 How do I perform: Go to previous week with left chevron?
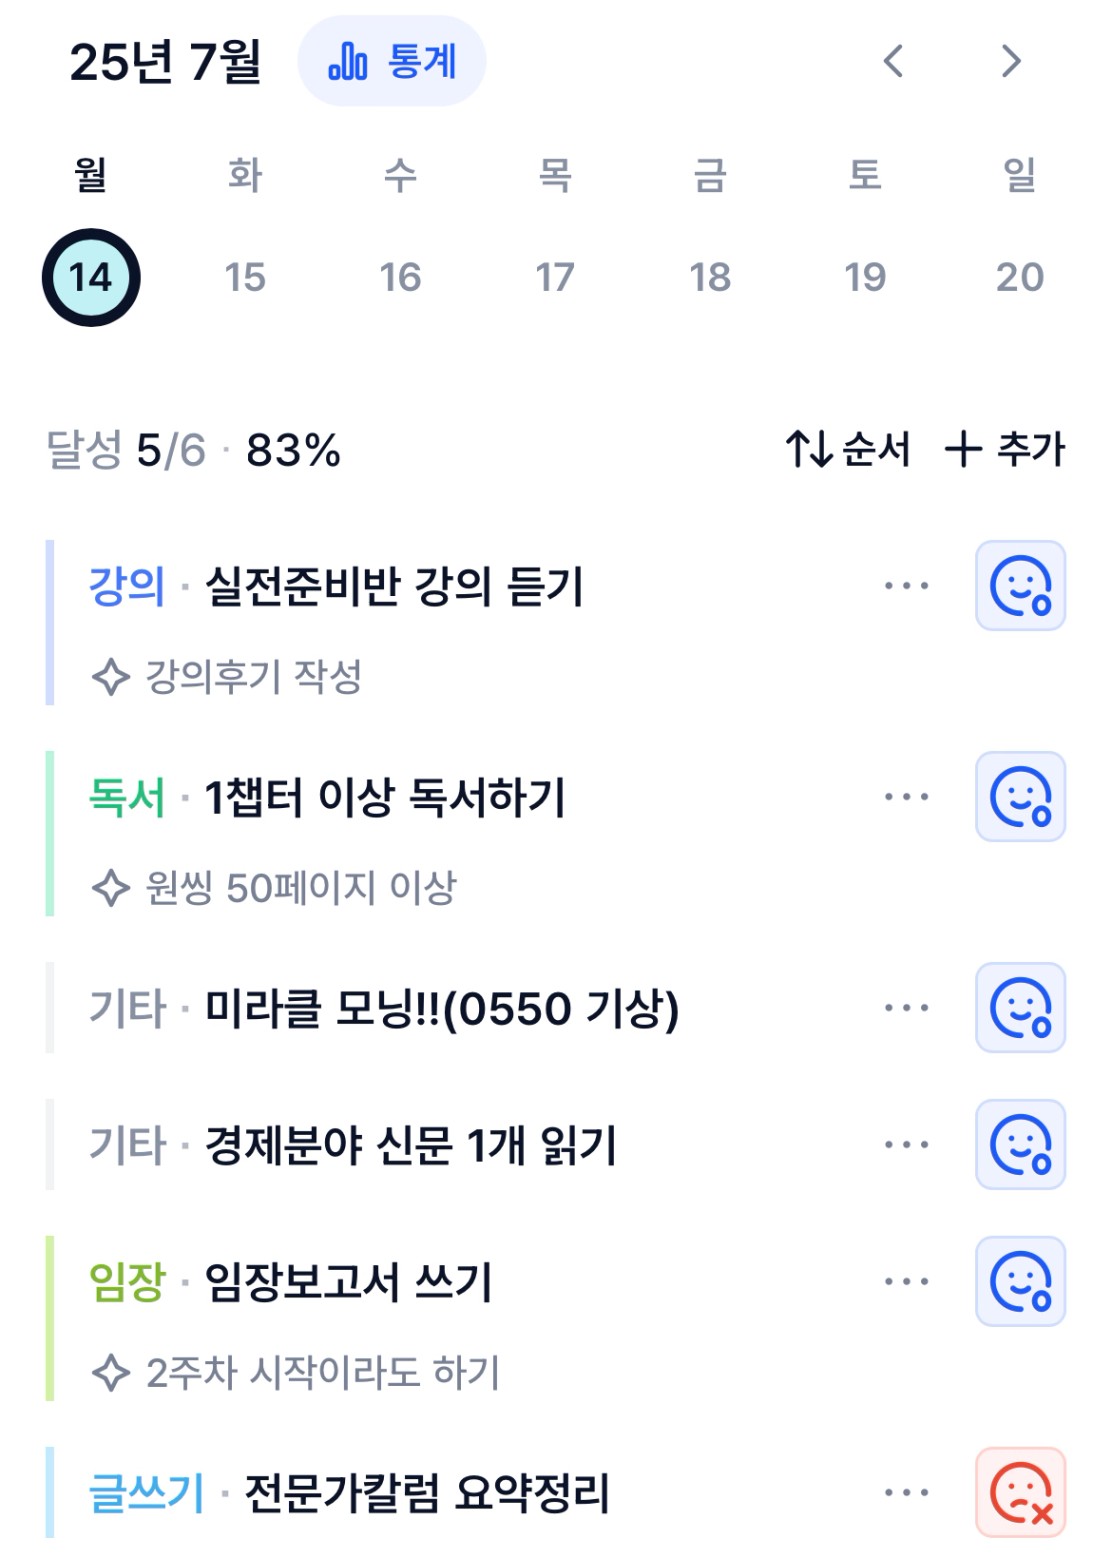(x=894, y=61)
